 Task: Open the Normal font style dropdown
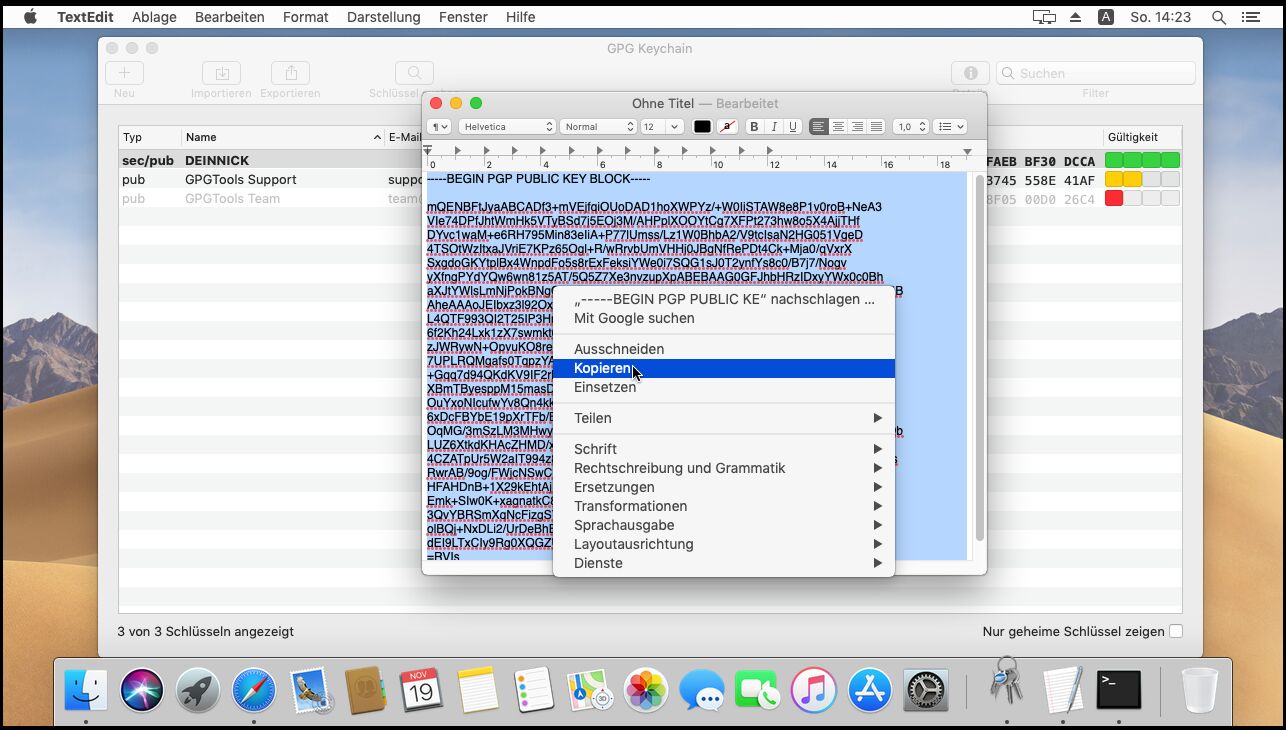[x=598, y=127]
